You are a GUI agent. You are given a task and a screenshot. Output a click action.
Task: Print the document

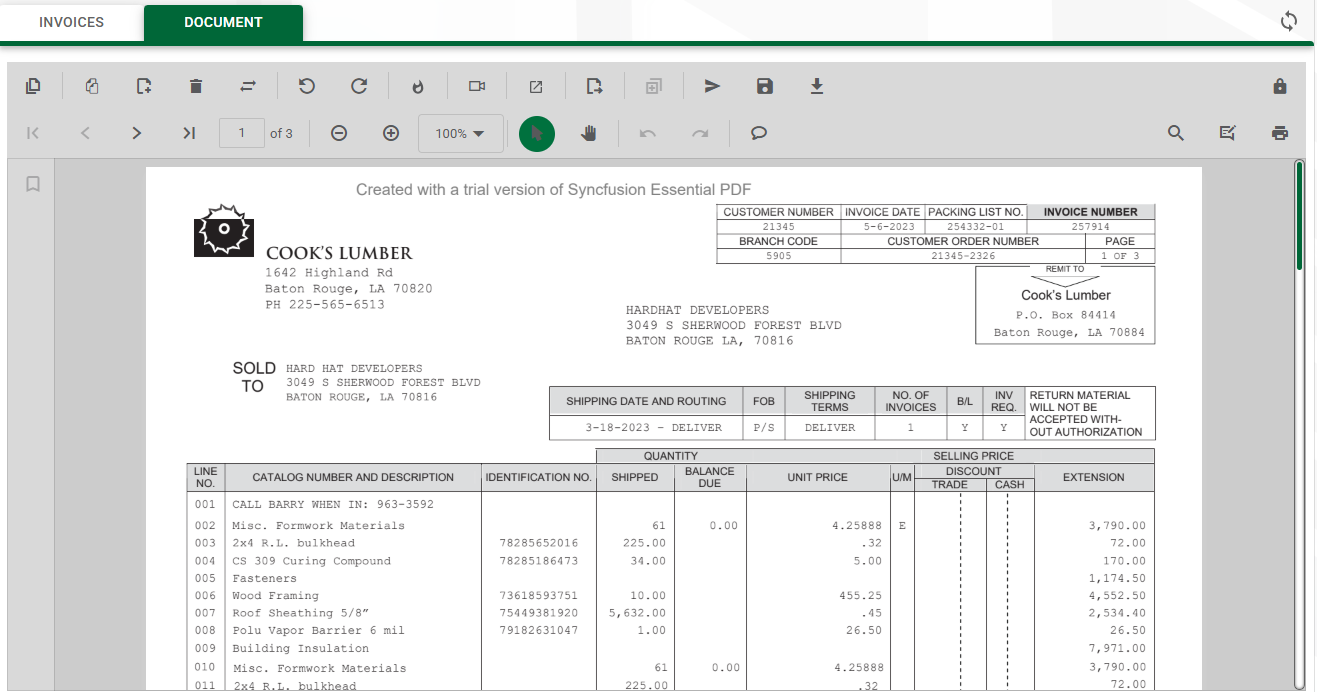pyautogui.click(x=1280, y=133)
